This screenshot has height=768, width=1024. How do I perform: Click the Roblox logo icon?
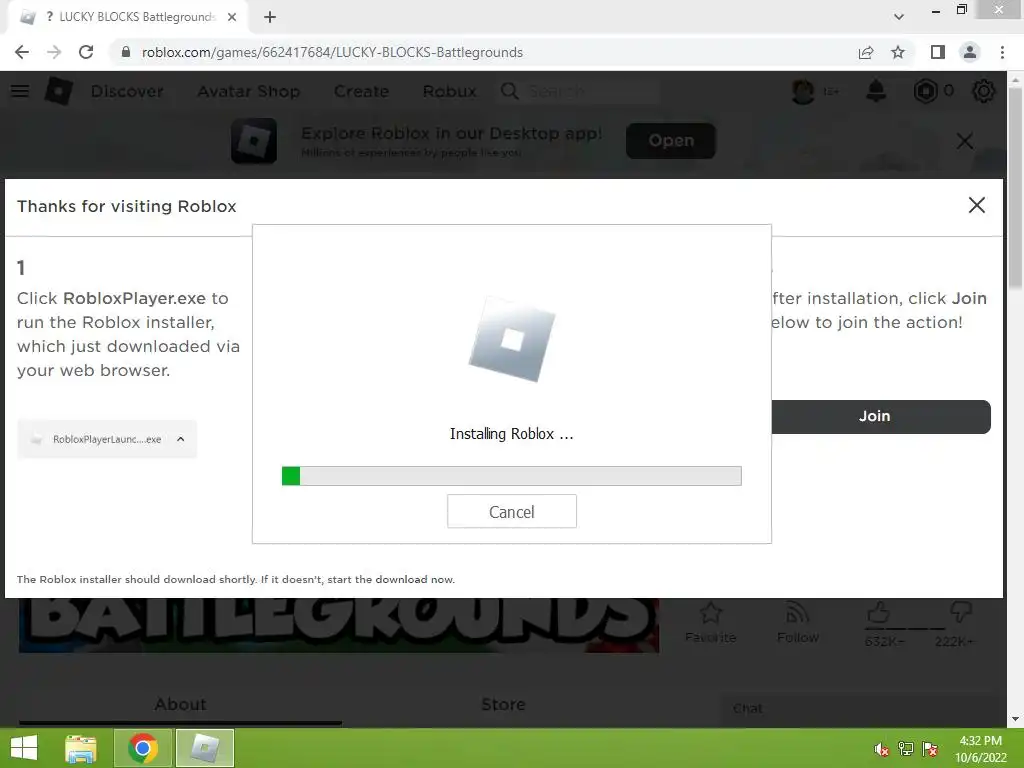coord(58,91)
